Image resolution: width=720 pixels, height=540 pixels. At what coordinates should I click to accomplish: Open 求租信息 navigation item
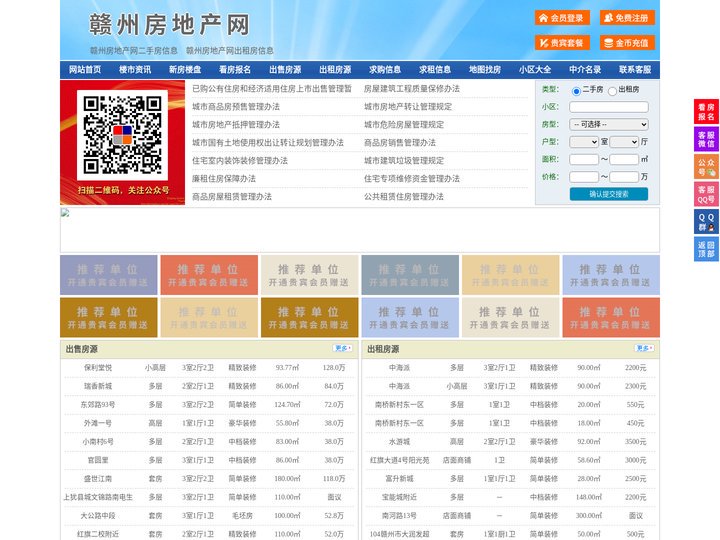point(435,70)
